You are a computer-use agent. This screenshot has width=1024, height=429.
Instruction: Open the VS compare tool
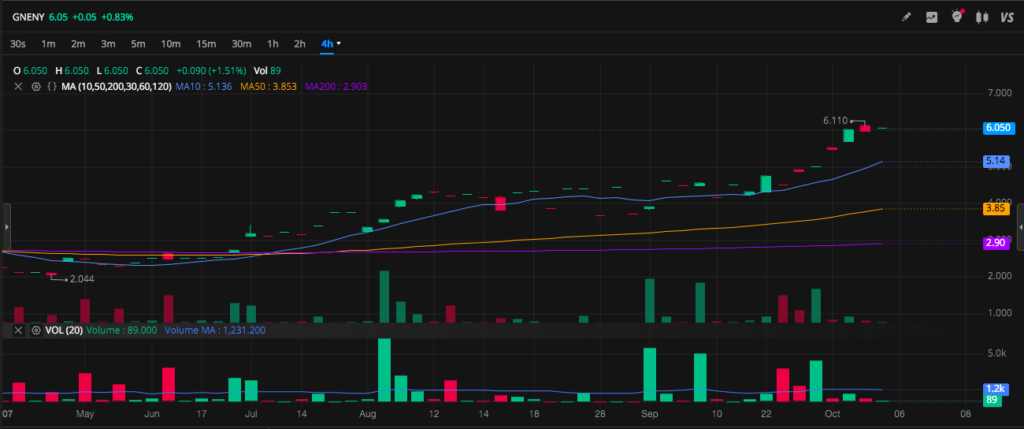(1007, 17)
